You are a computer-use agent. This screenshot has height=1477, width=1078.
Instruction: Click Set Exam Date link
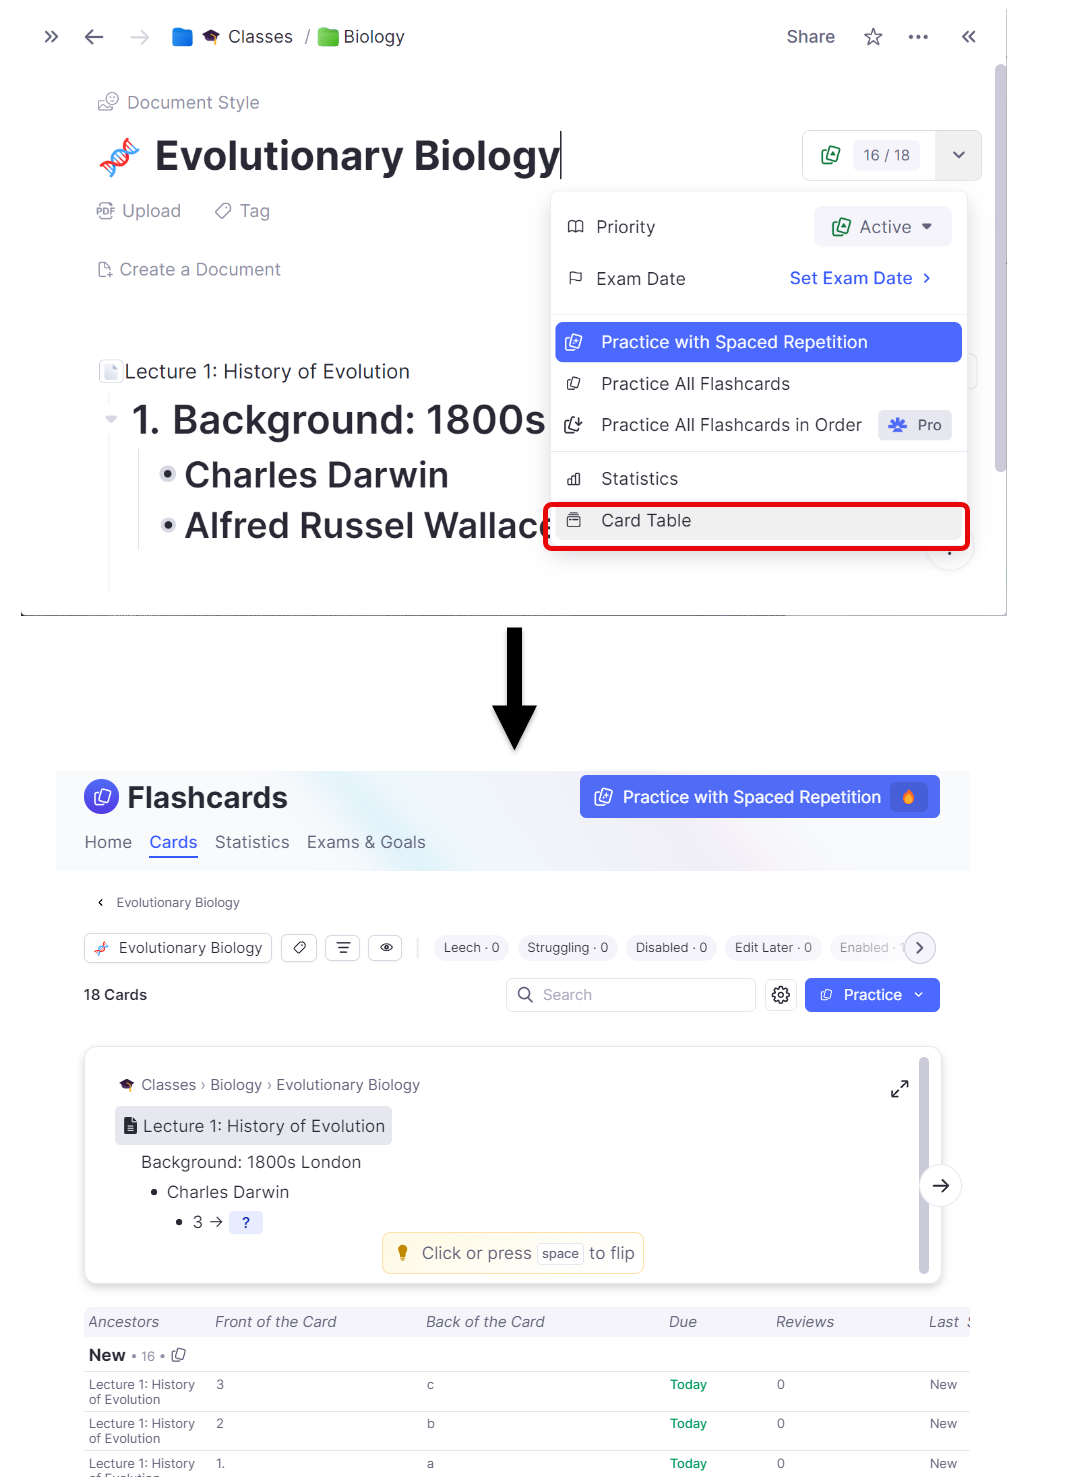(859, 278)
